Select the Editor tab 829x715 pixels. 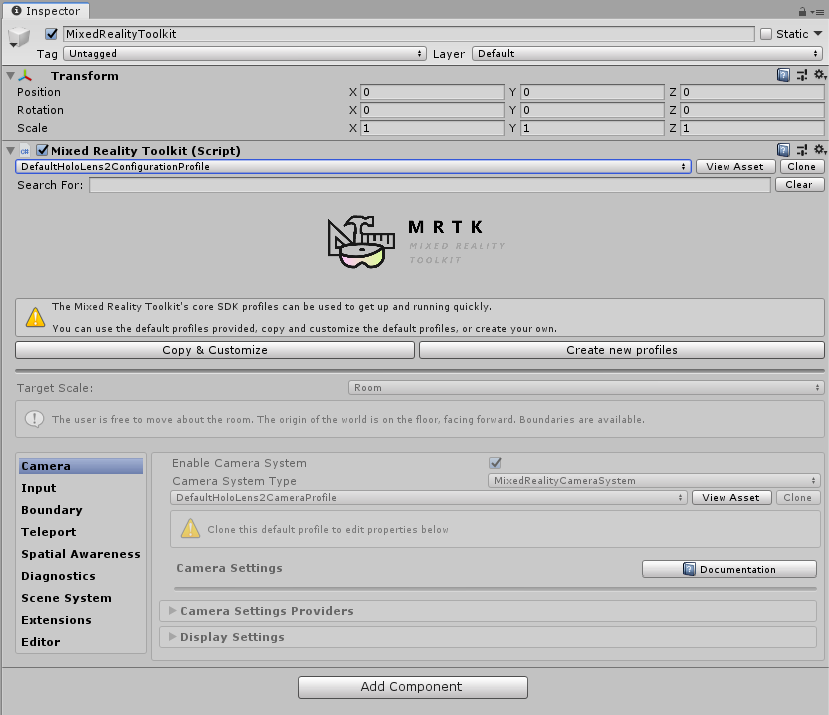81,642
